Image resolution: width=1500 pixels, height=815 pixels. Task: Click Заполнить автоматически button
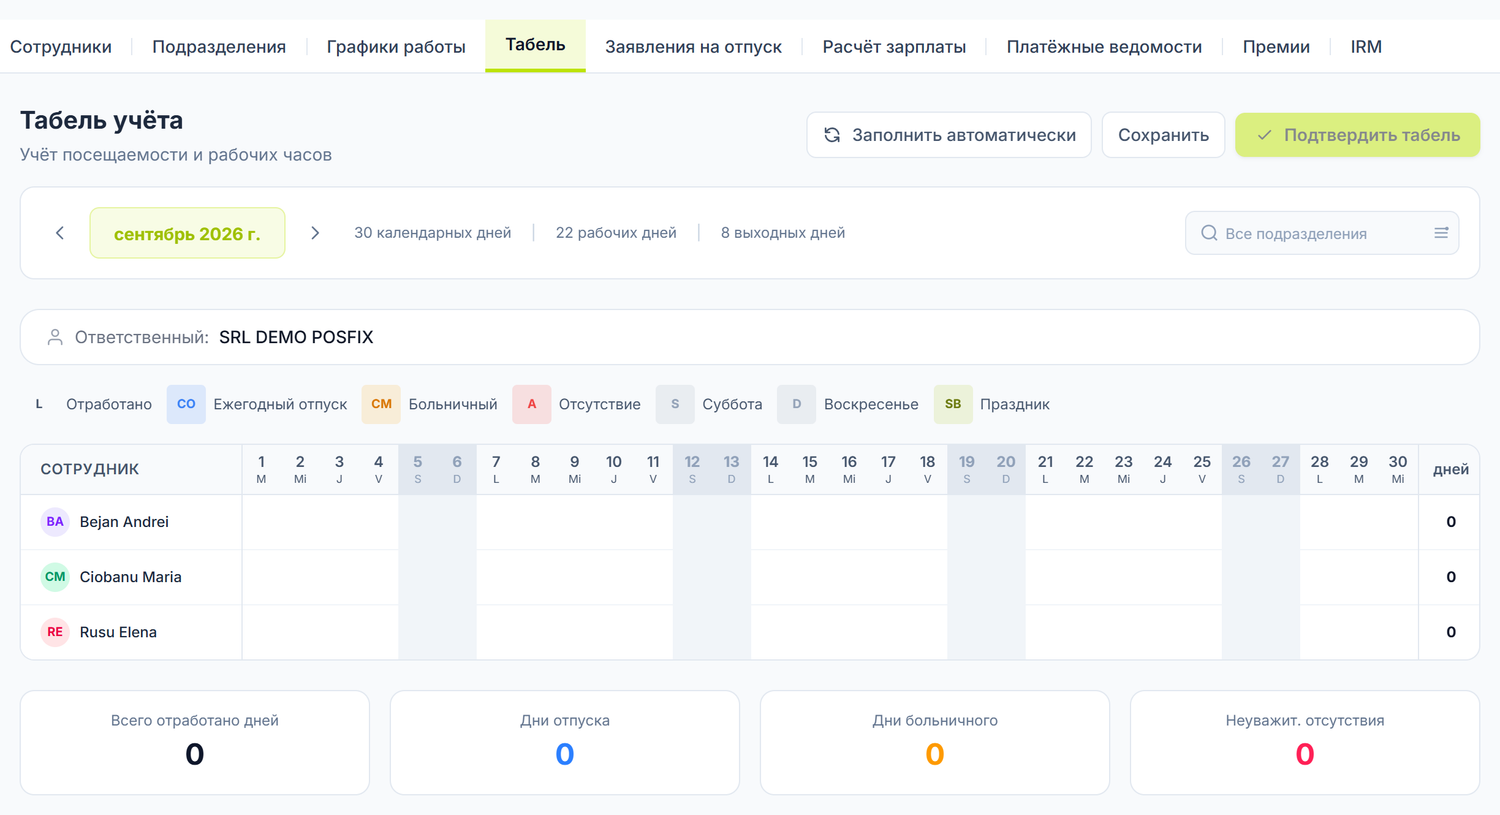(949, 135)
